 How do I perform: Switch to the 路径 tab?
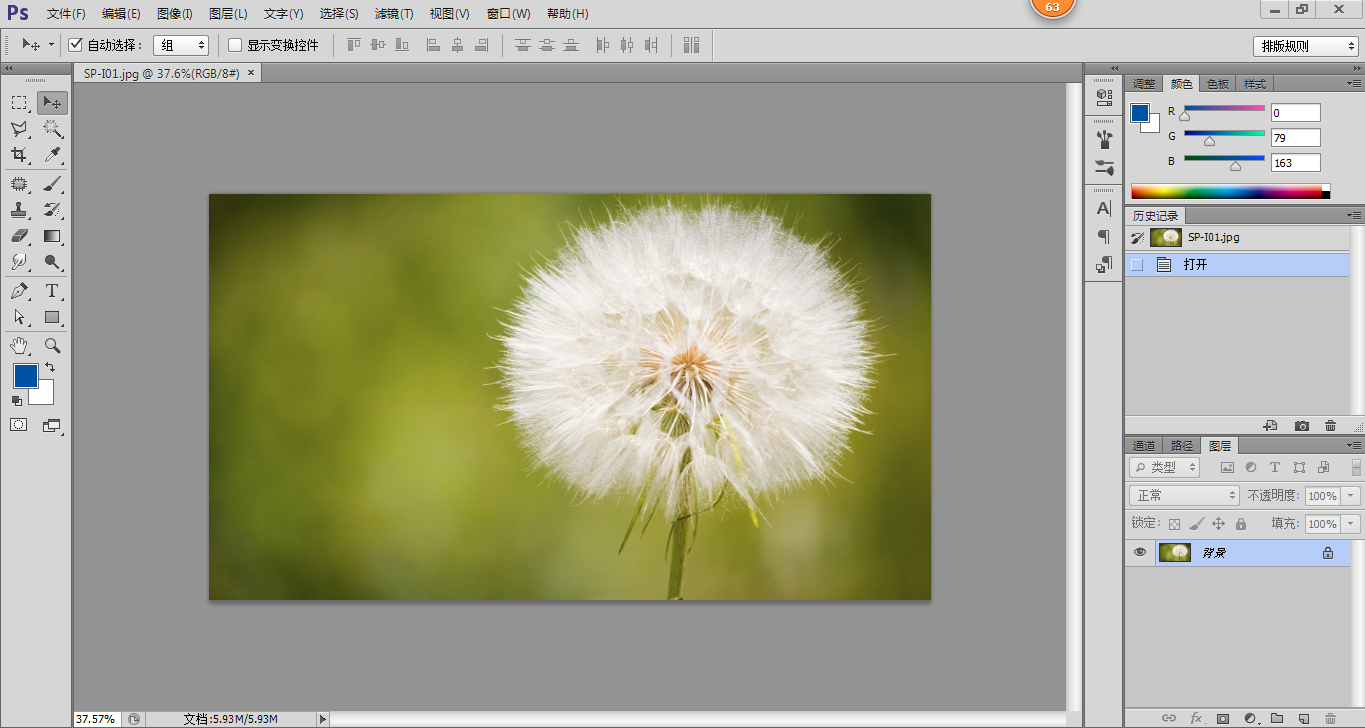pos(1182,445)
